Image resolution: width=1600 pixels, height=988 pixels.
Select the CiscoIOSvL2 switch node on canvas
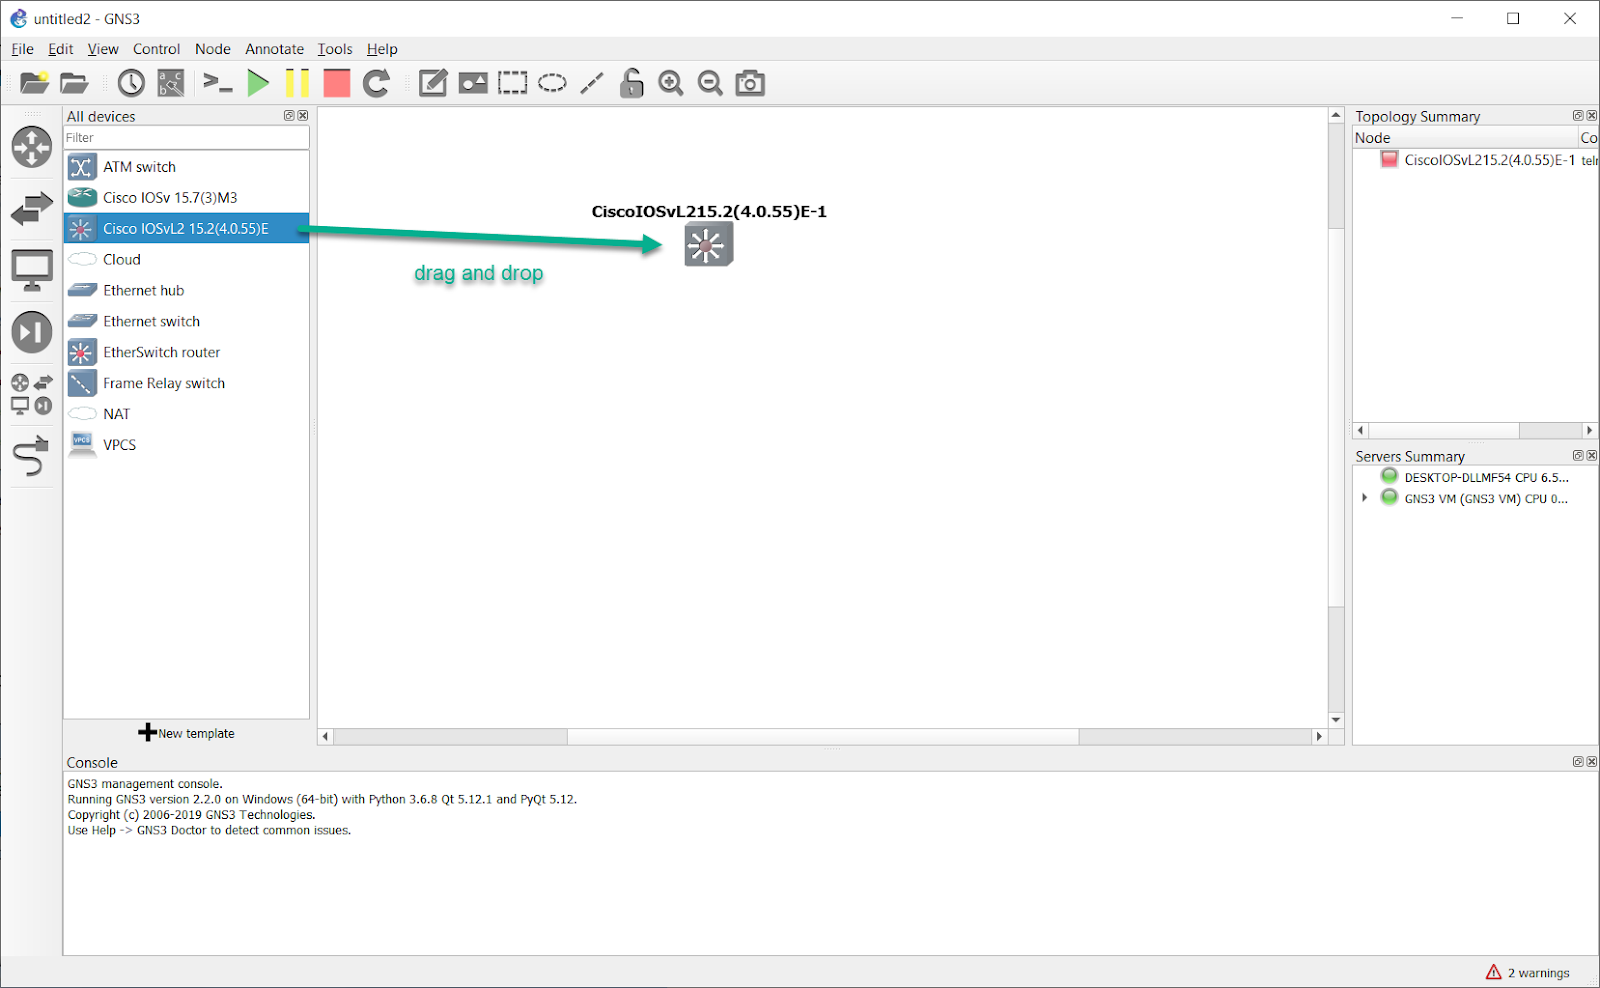pos(709,244)
